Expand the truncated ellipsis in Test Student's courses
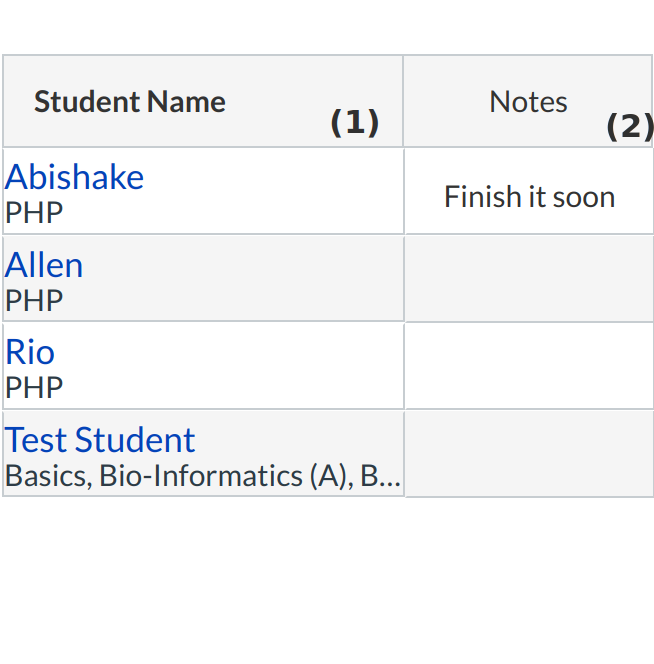This screenshot has width=654, height=664. pyautogui.click(x=390, y=477)
